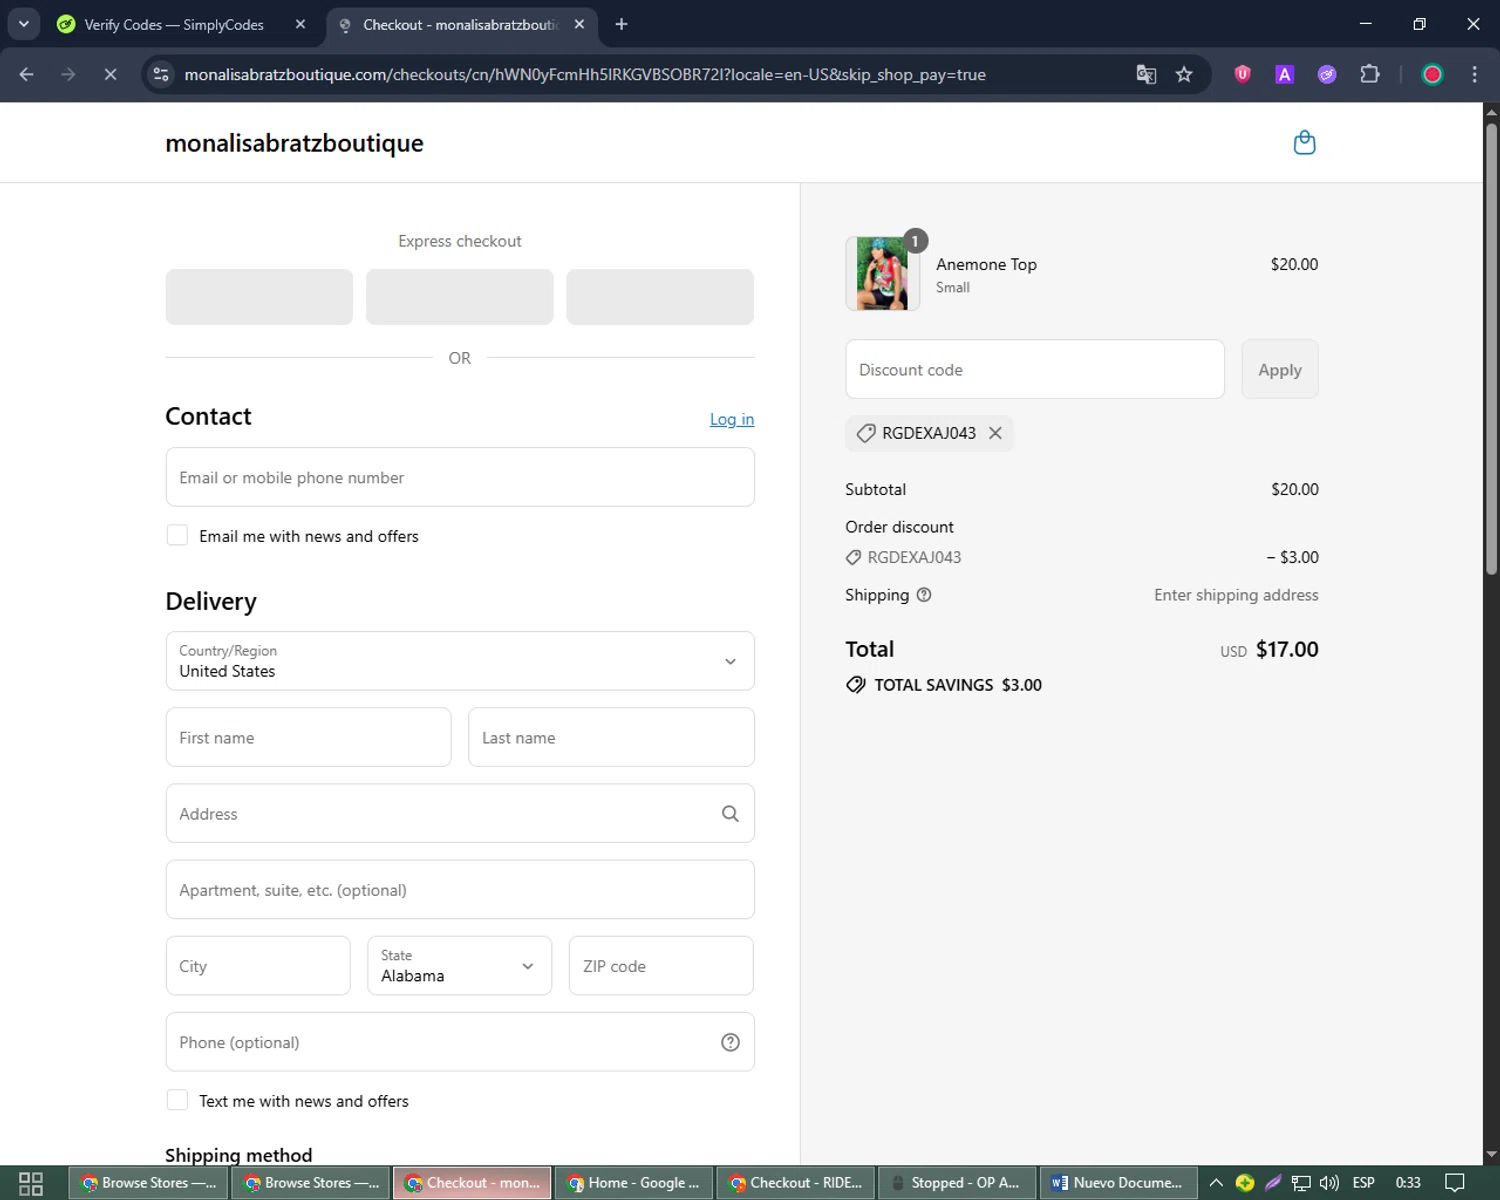Open the tab search dropdown arrow
This screenshot has width=1500, height=1200.
coord(23,24)
